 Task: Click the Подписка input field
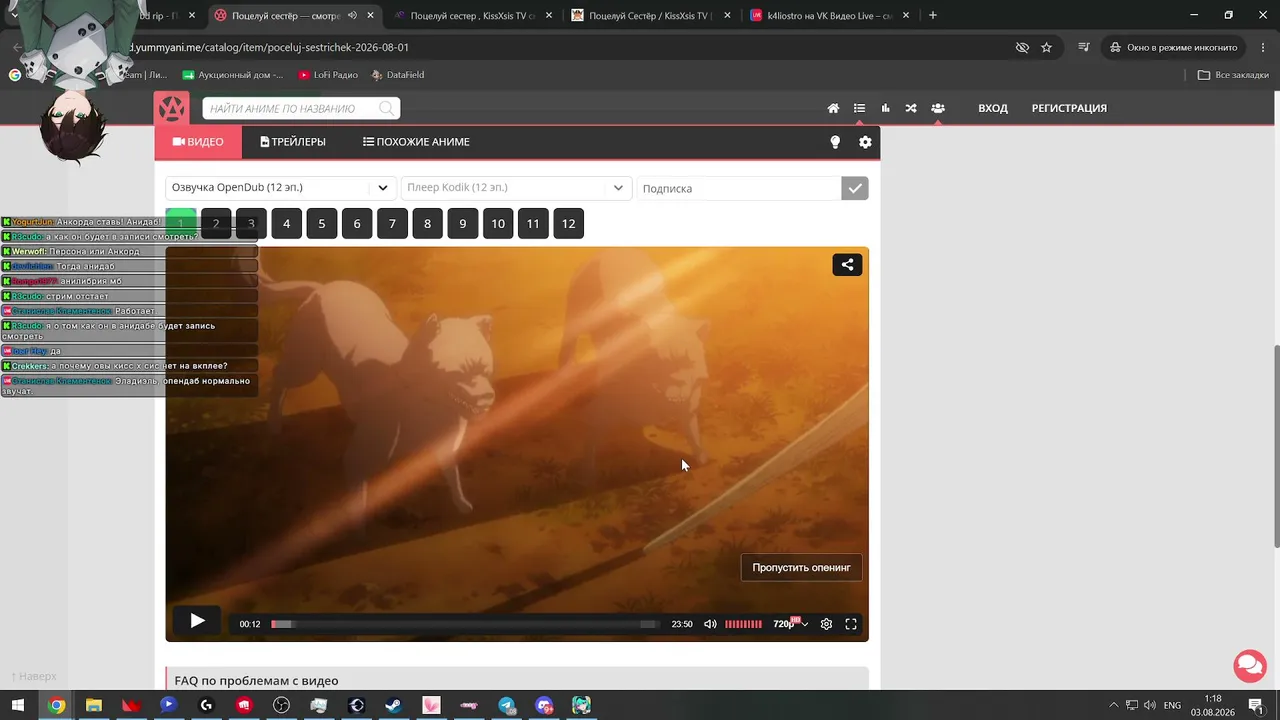[x=739, y=188]
